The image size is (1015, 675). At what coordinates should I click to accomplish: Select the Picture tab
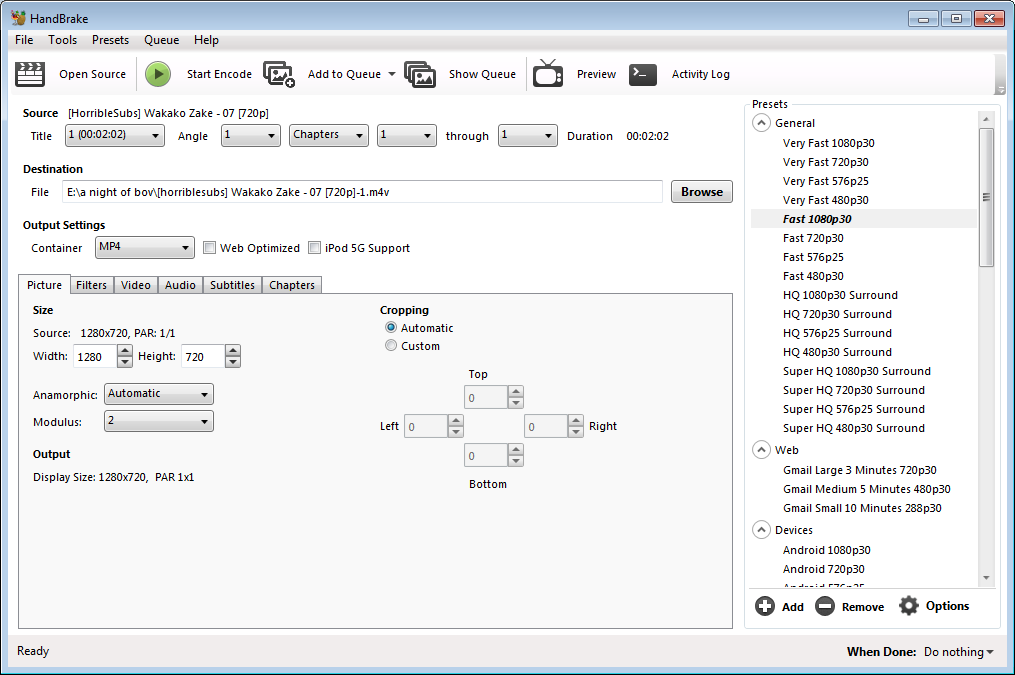(45, 285)
